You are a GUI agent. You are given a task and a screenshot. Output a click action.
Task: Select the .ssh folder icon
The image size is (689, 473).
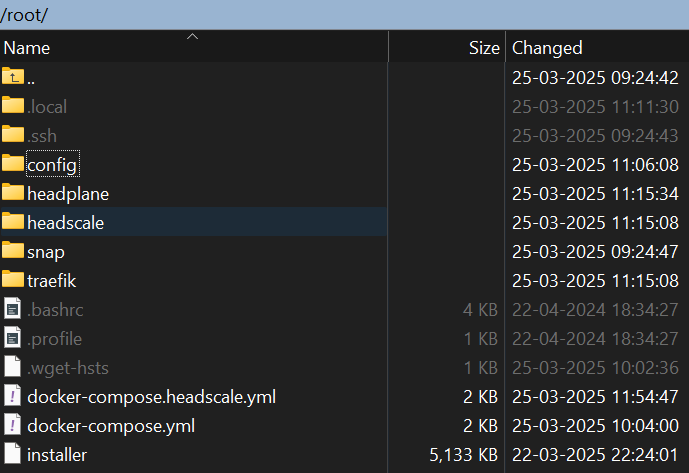point(13,135)
